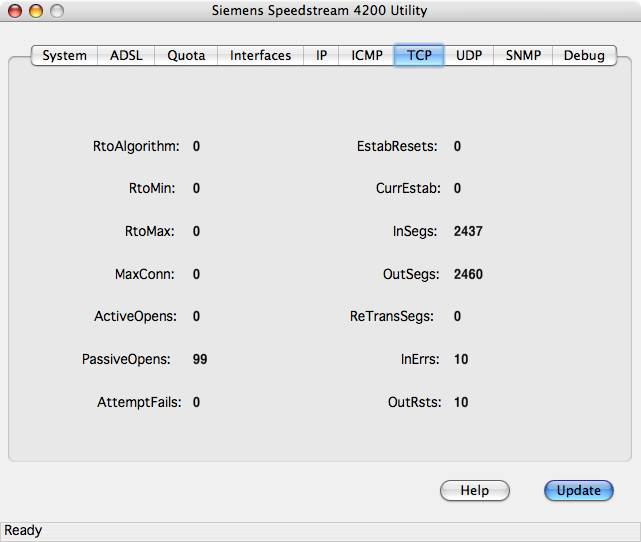
Task: Minimize the window with the yellow button
Action: coord(36,11)
